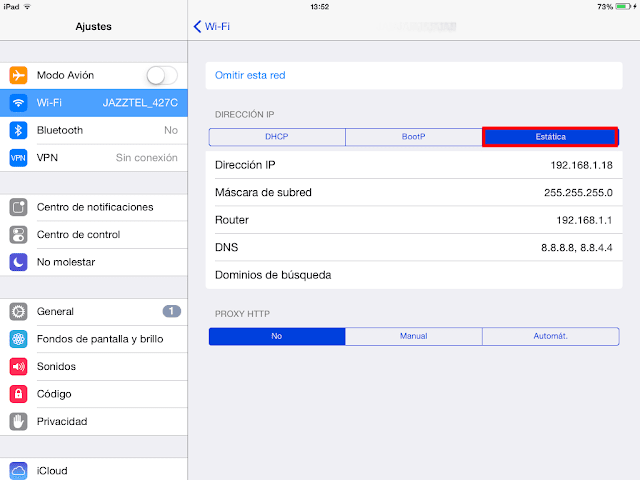Tap the DIRECCIÓN IP section header
The height and width of the screenshot is (480, 640).
pyautogui.click(x=244, y=115)
